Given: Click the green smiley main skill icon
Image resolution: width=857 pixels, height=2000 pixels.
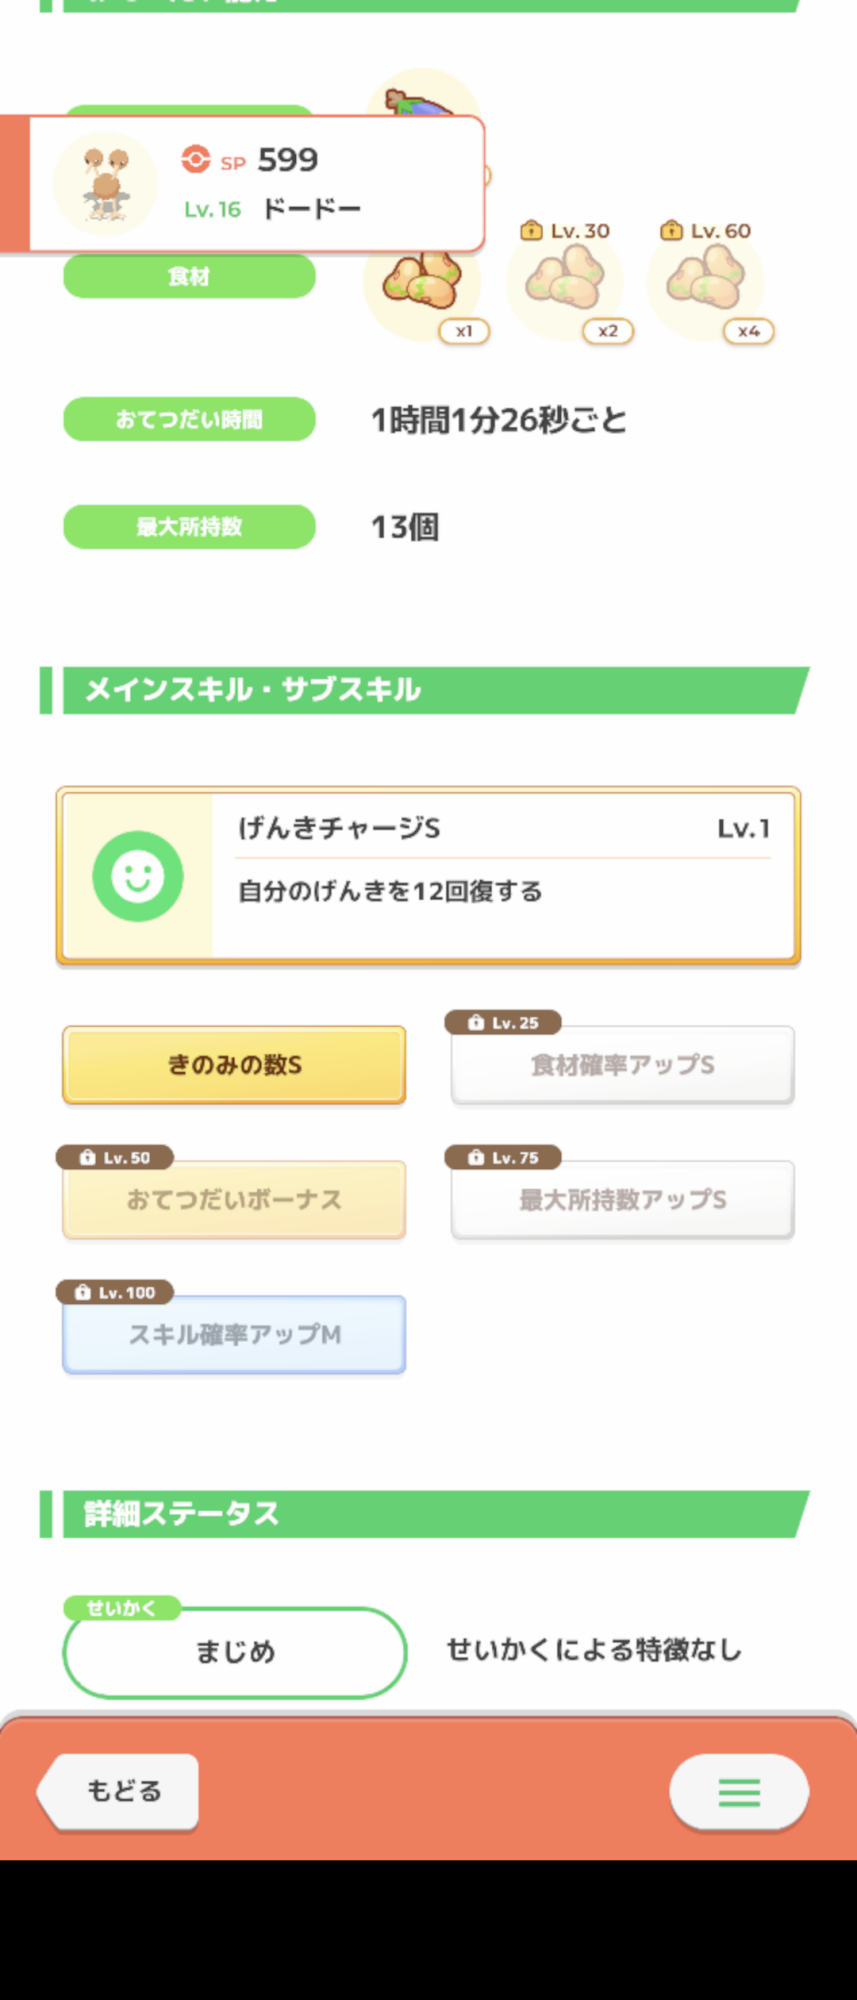Looking at the screenshot, I should (x=138, y=876).
